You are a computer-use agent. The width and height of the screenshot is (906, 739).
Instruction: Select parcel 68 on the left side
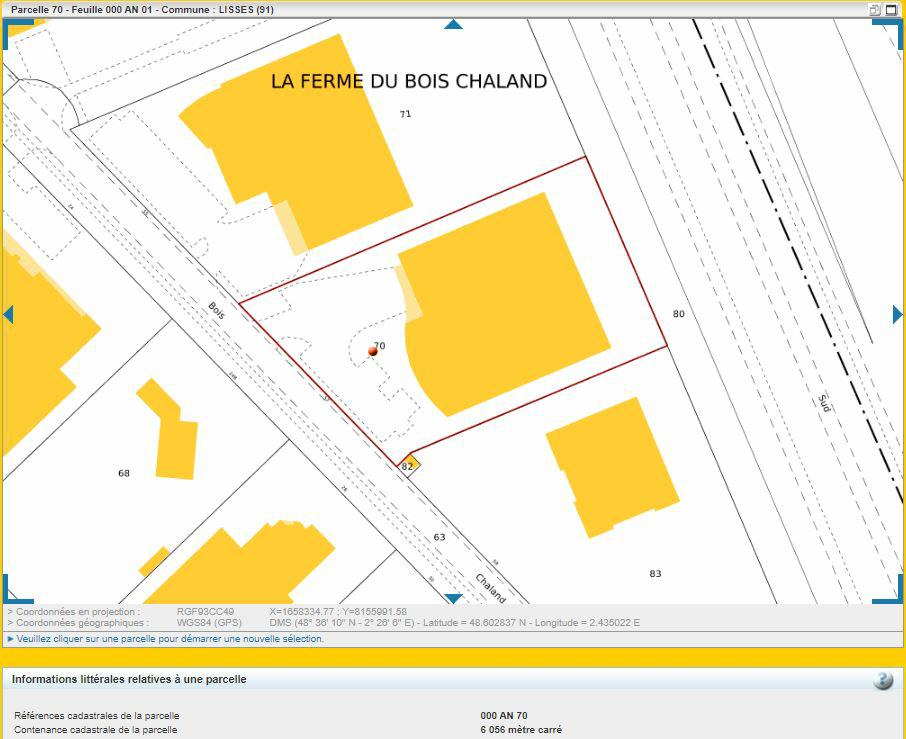tap(123, 473)
